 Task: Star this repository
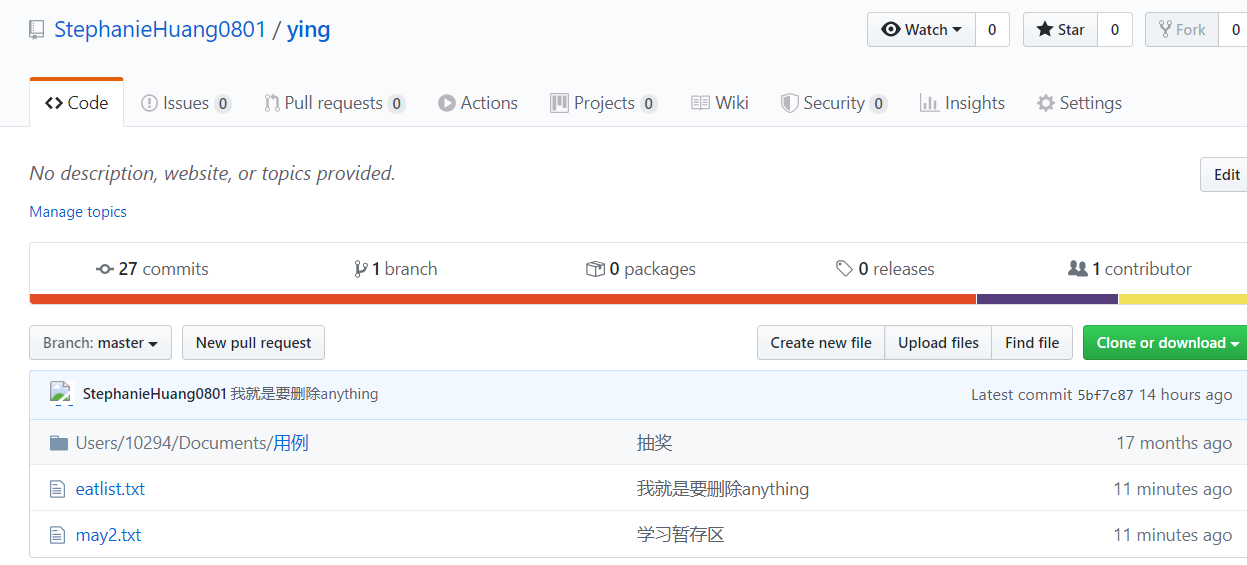[1060, 29]
